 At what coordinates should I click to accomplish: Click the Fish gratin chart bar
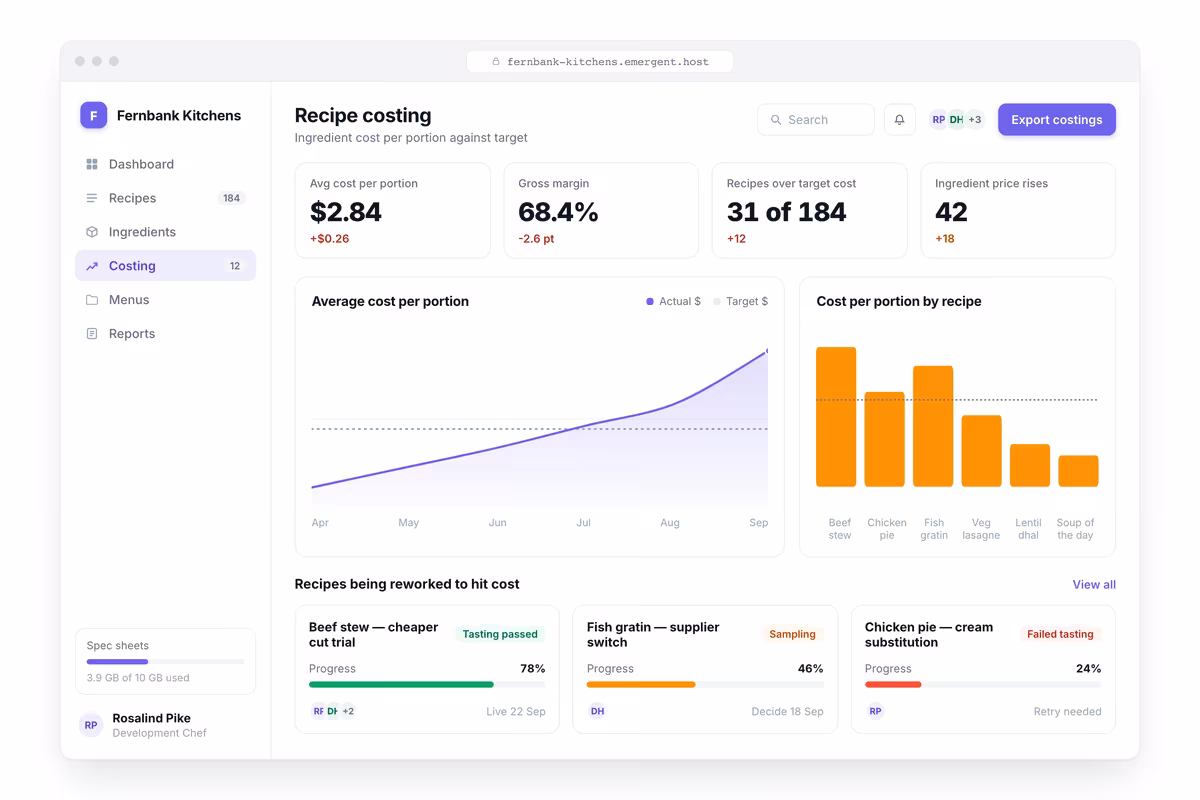point(933,426)
